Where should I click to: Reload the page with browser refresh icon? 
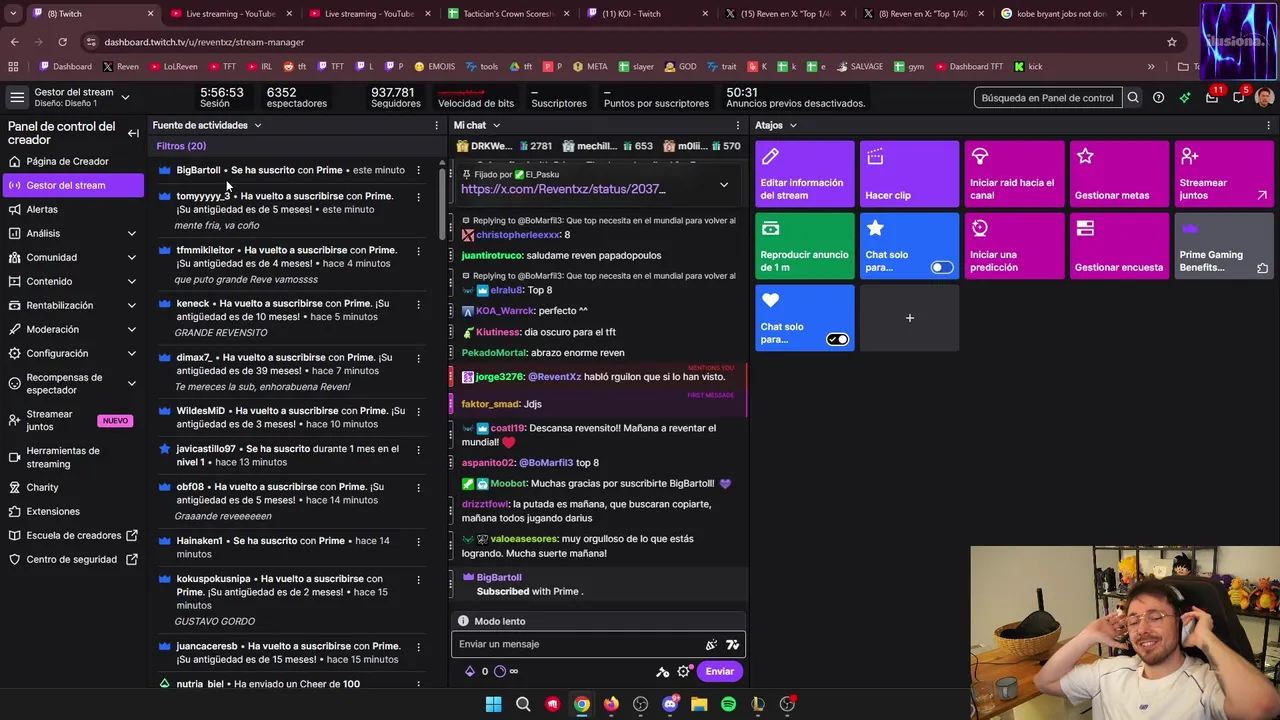point(62,42)
